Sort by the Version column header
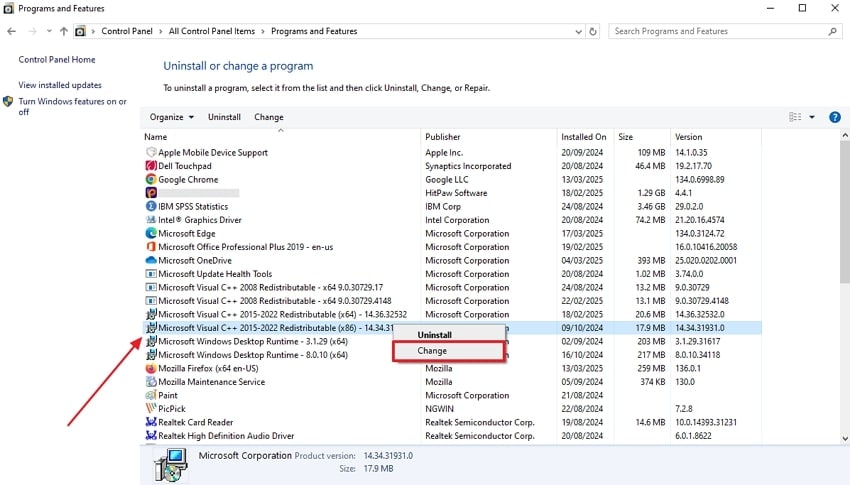 pyautogui.click(x=716, y=137)
